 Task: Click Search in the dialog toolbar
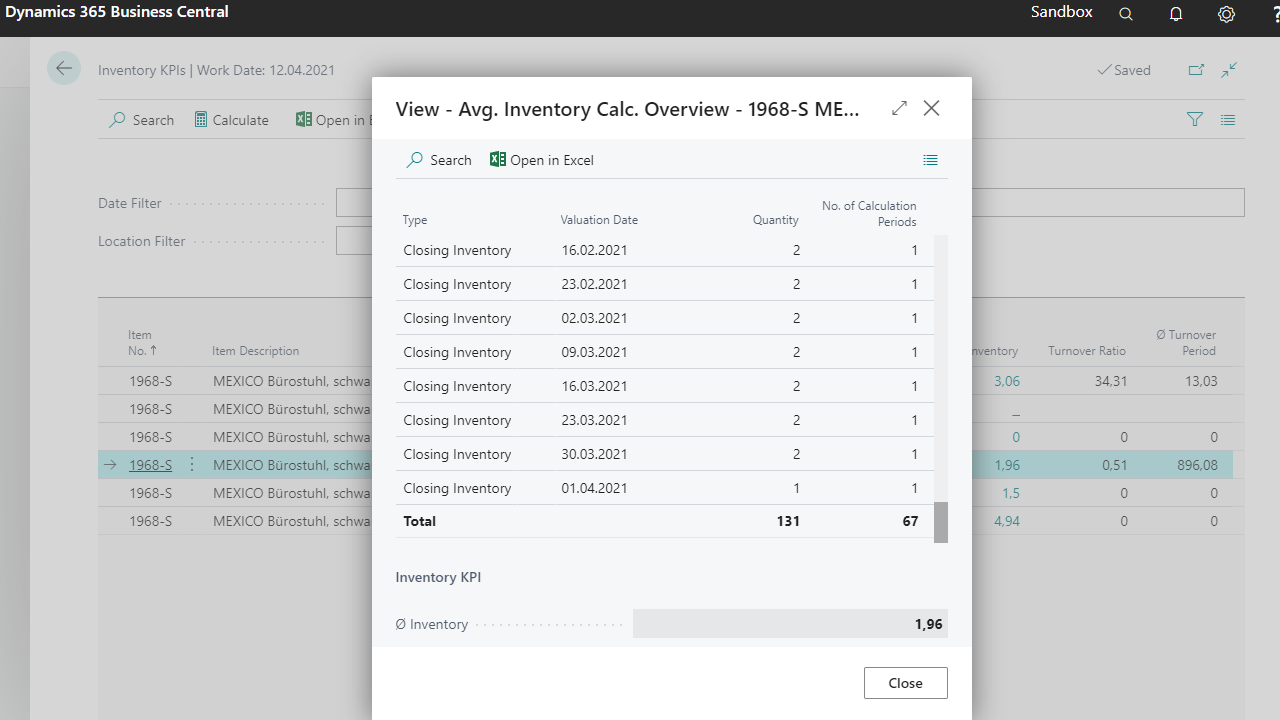pos(439,160)
